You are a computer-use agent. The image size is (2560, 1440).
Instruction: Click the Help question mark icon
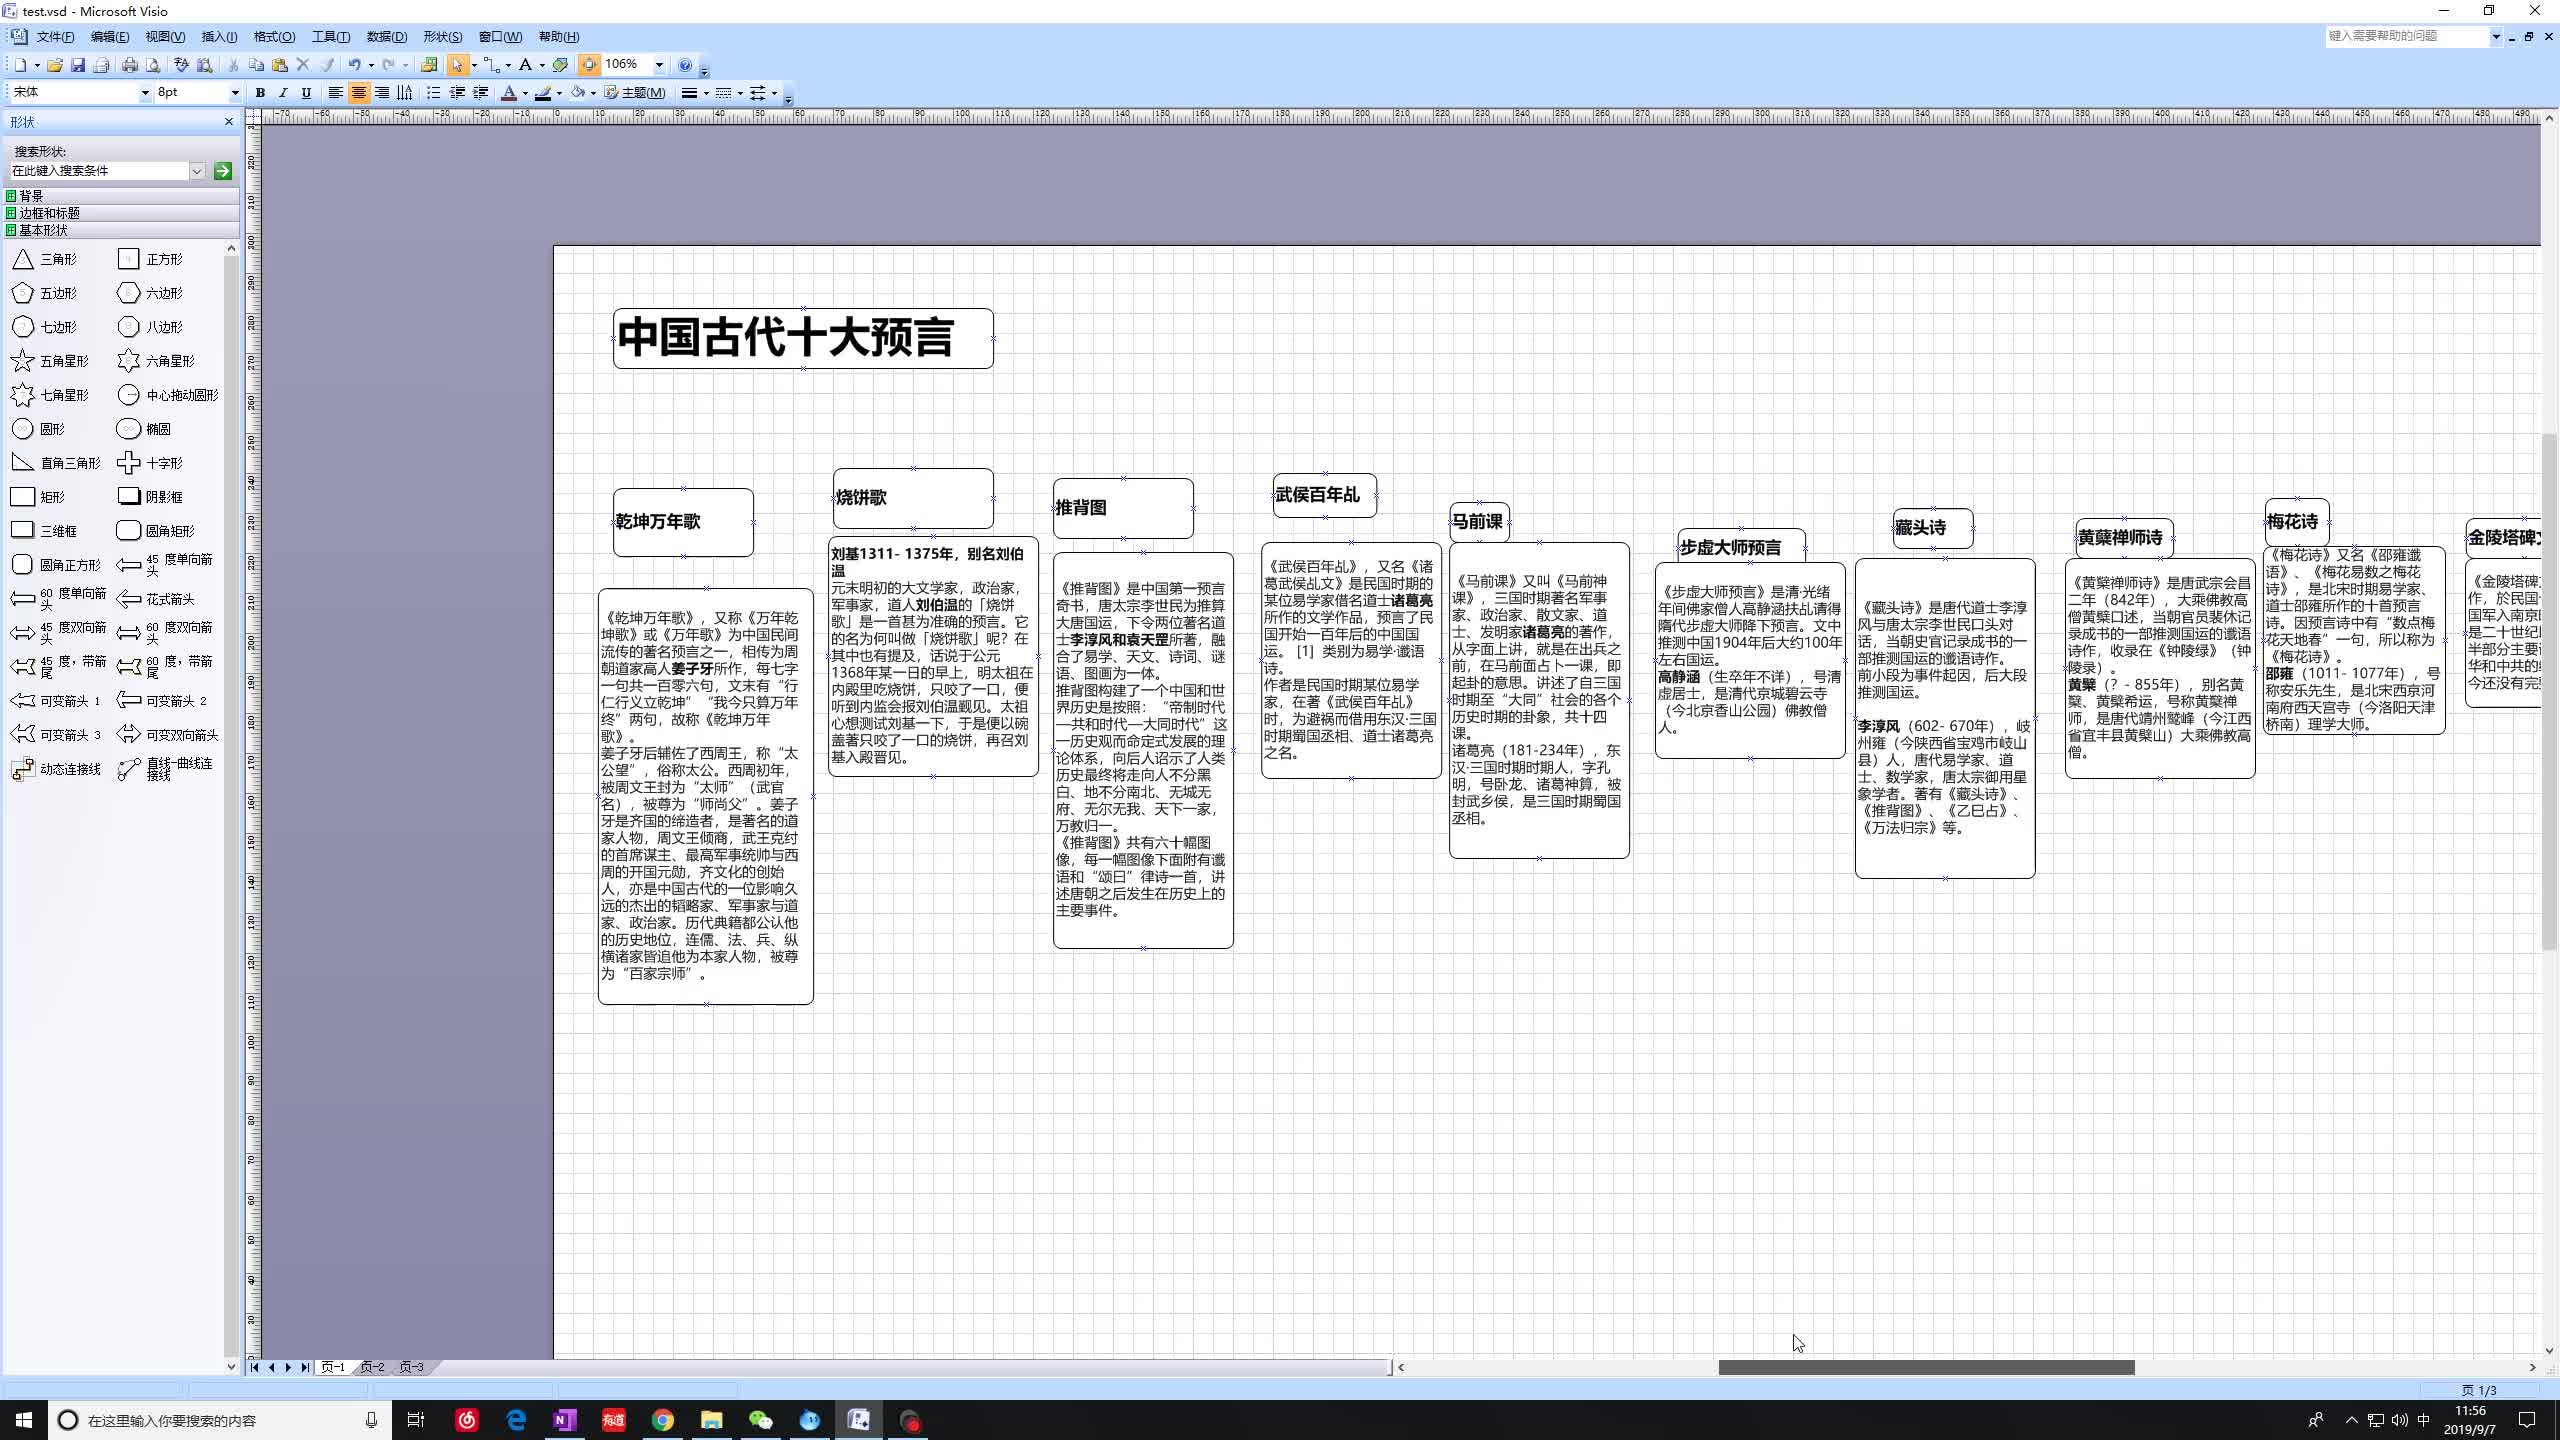click(685, 65)
